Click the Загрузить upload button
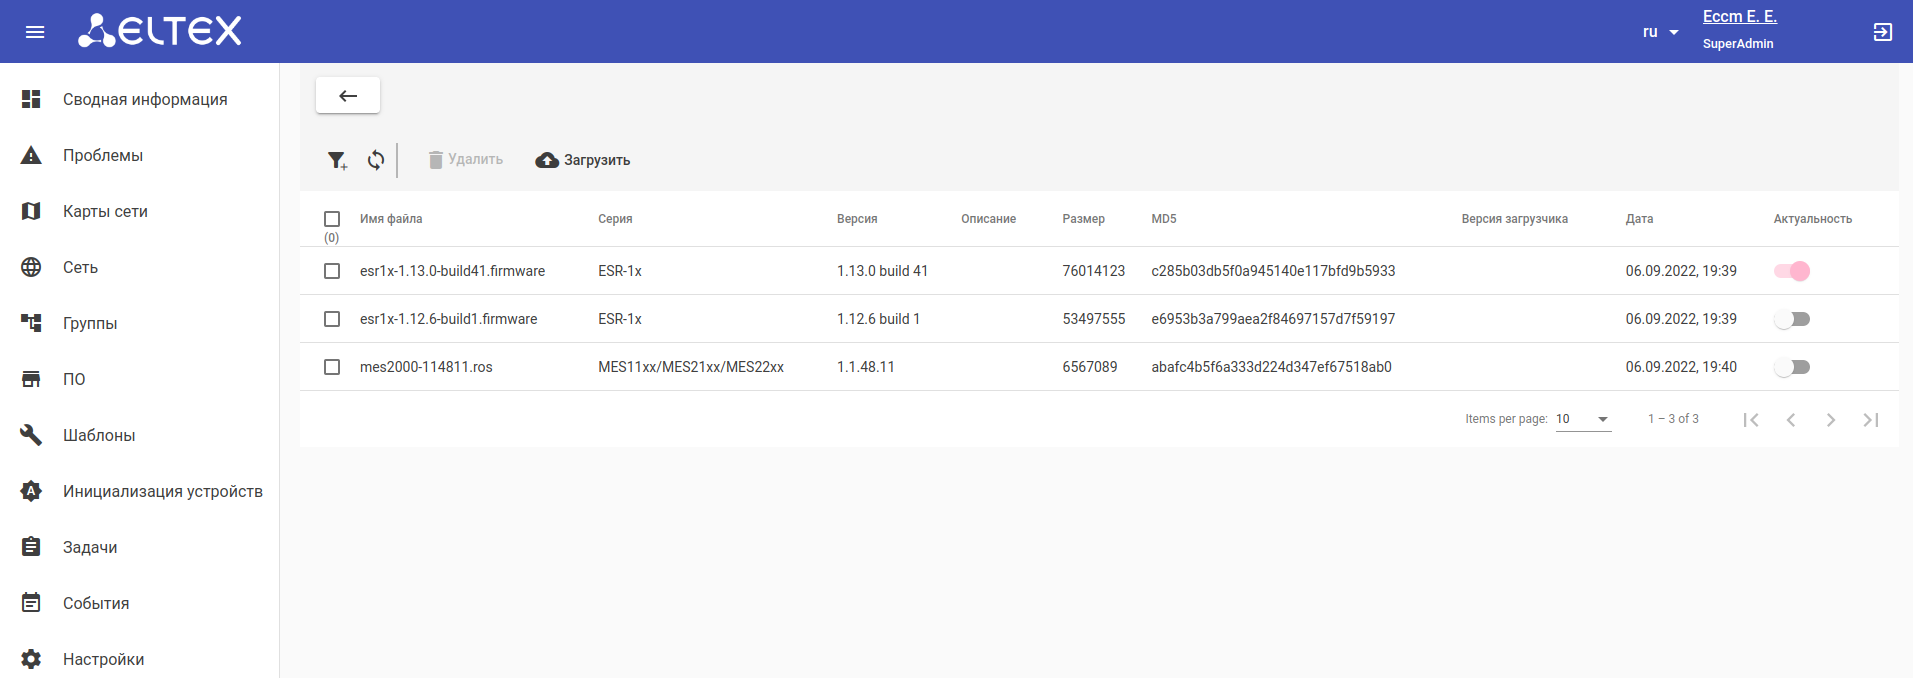Image resolution: width=1913 pixels, height=678 pixels. (x=583, y=160)
